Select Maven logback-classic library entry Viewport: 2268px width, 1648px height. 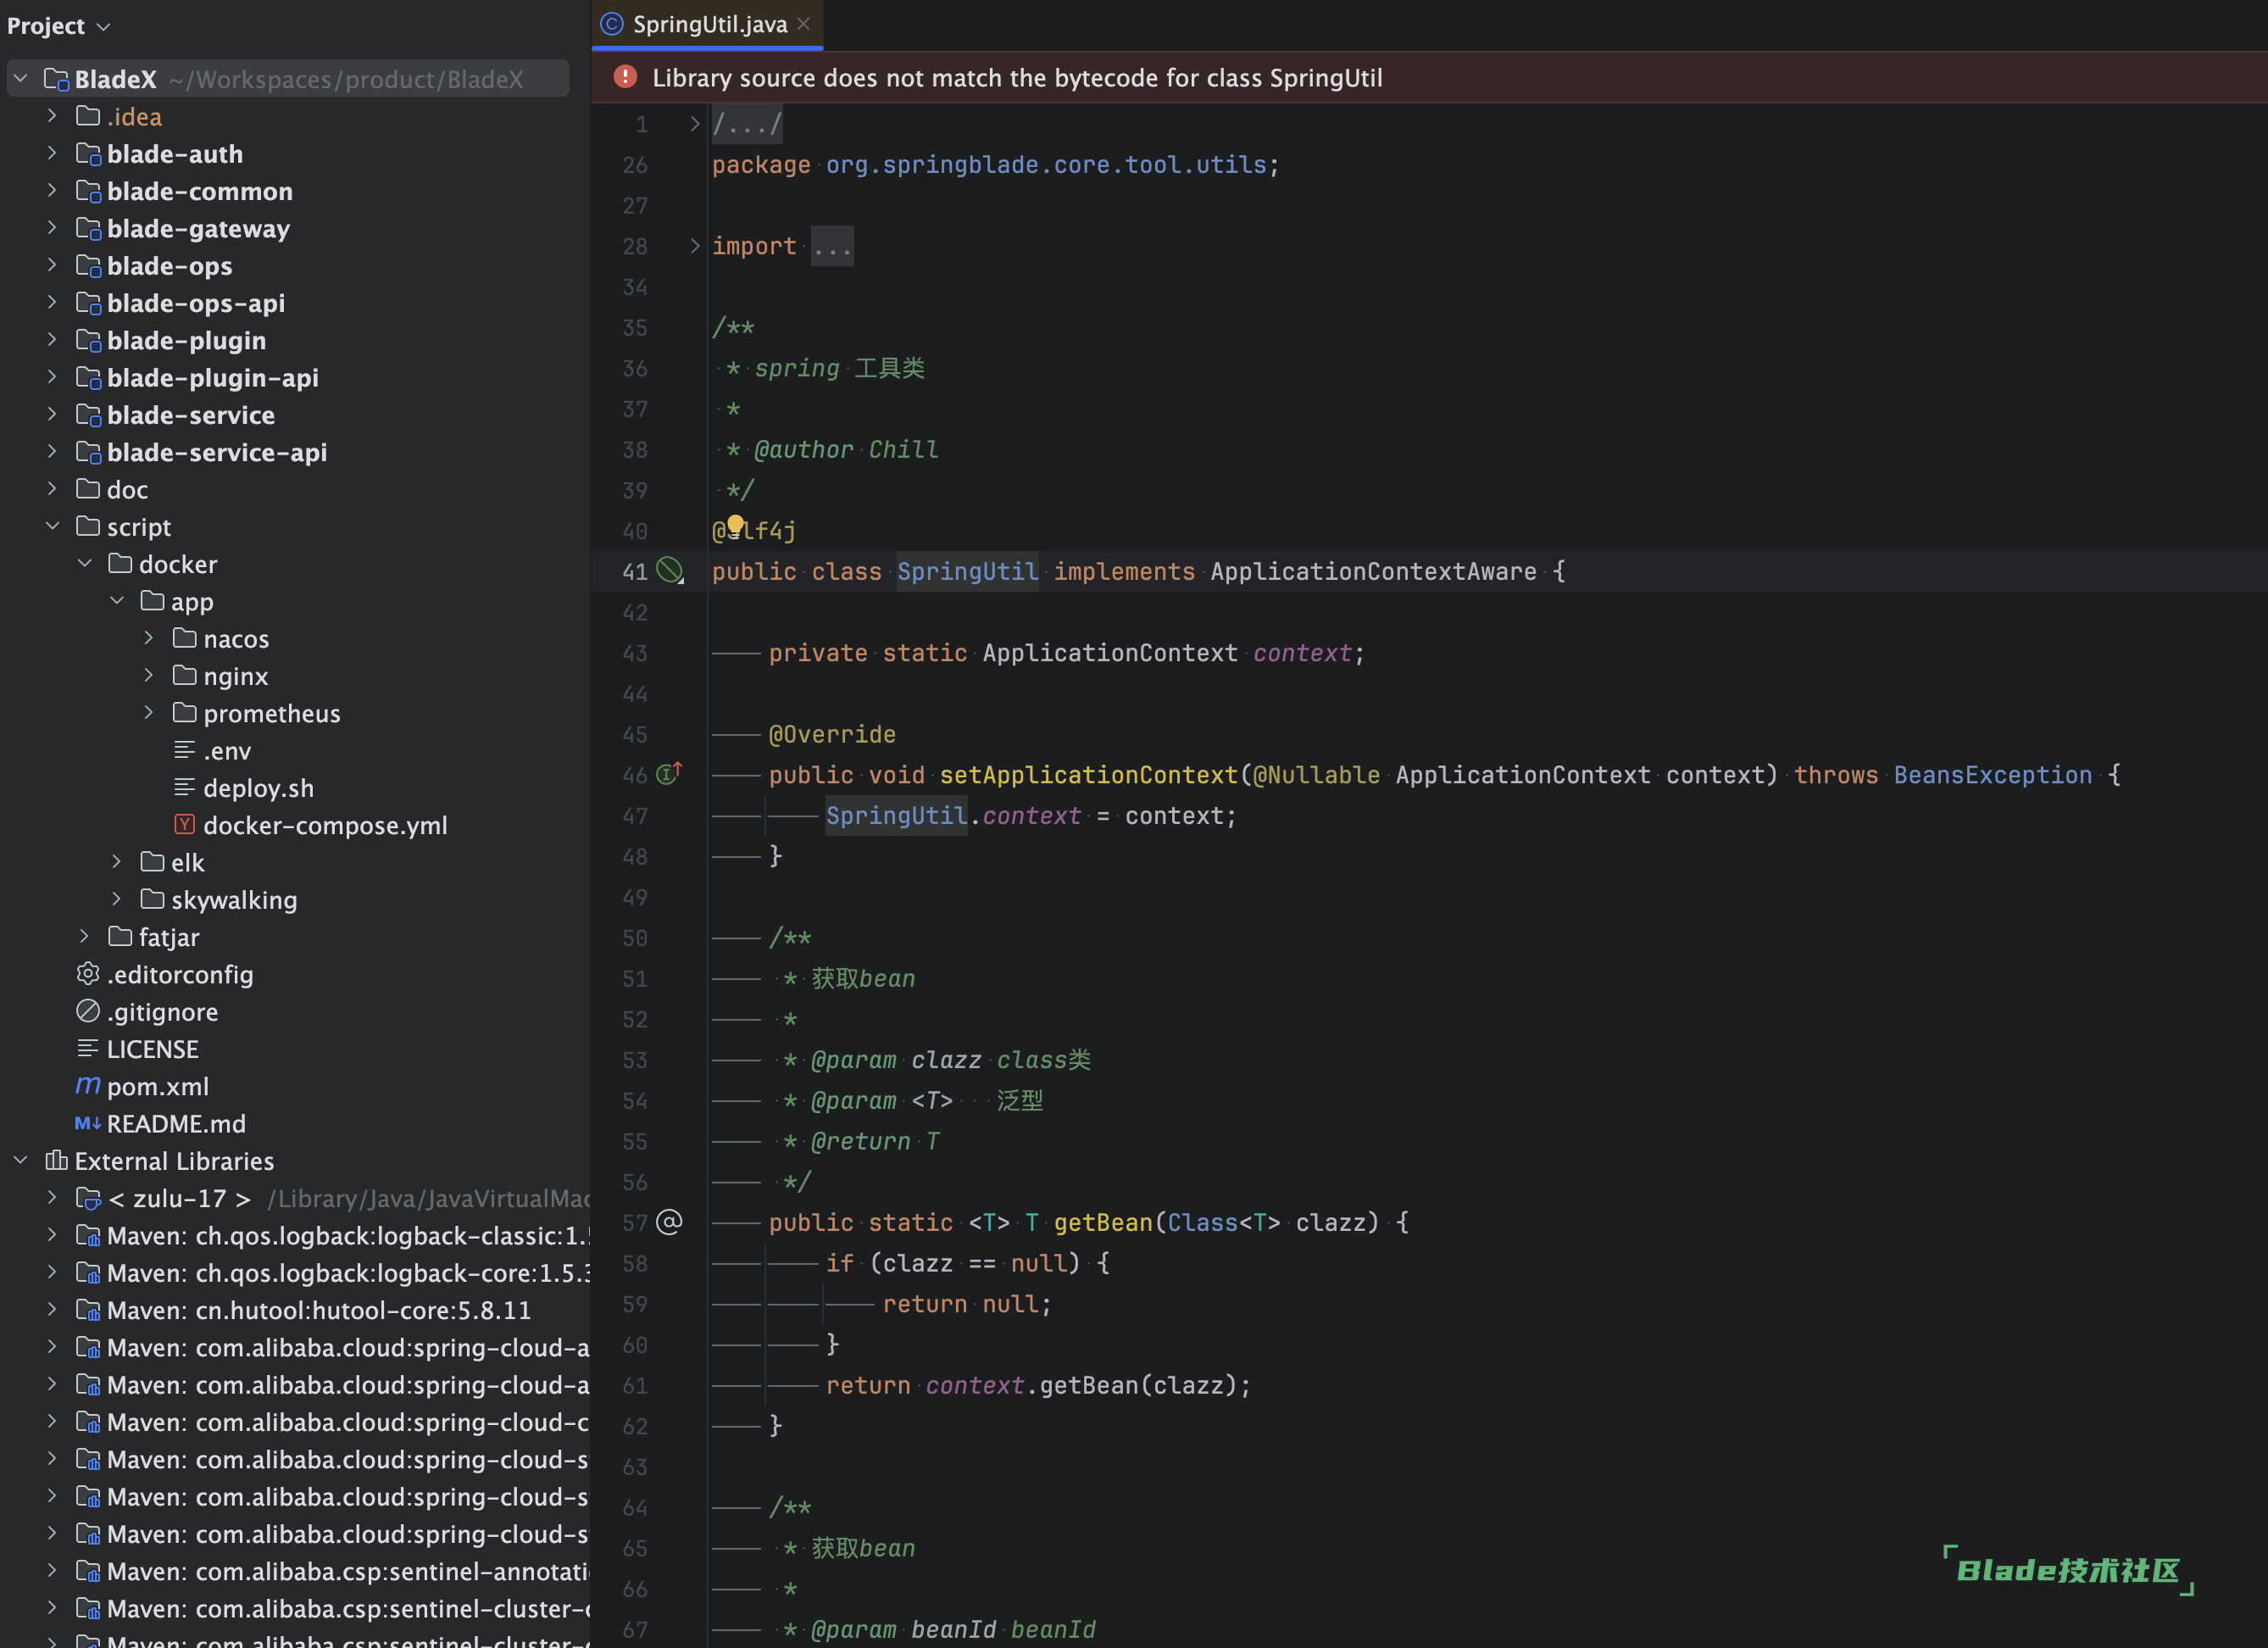click(347, 1236)
